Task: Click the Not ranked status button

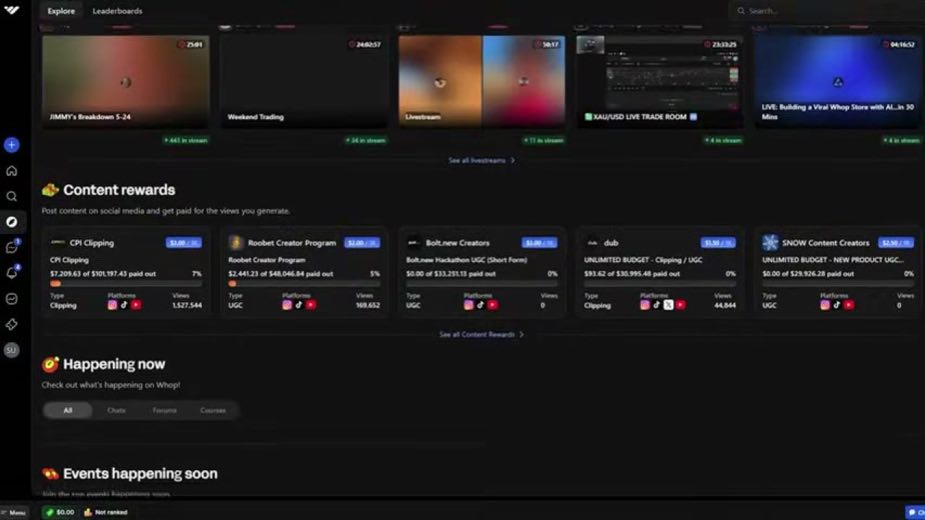Action: click(106, 512)
